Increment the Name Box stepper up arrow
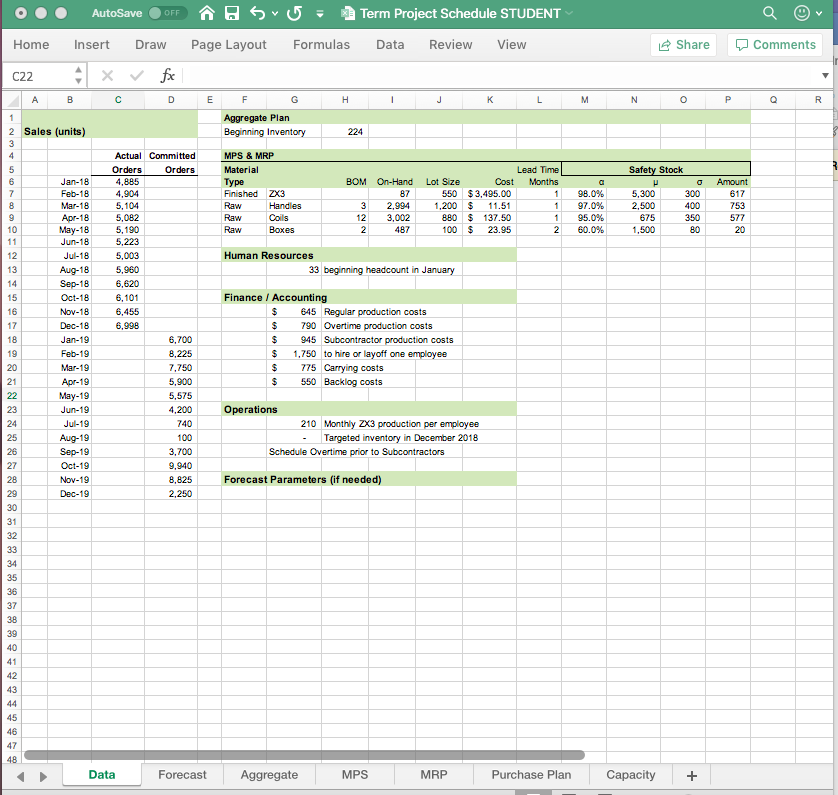The width and height of the screenshot is (838, 795). (76, 70)
